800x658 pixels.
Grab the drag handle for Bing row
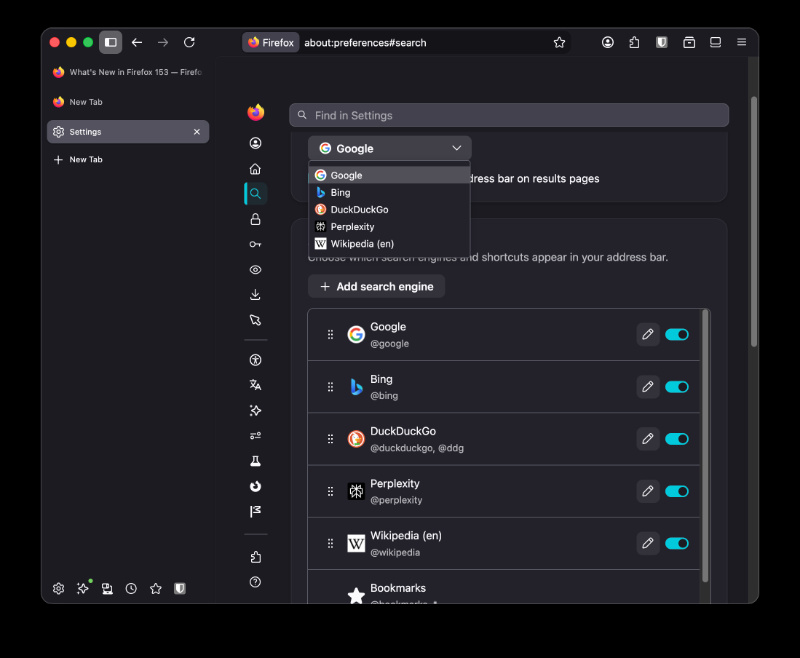point(330,387)
